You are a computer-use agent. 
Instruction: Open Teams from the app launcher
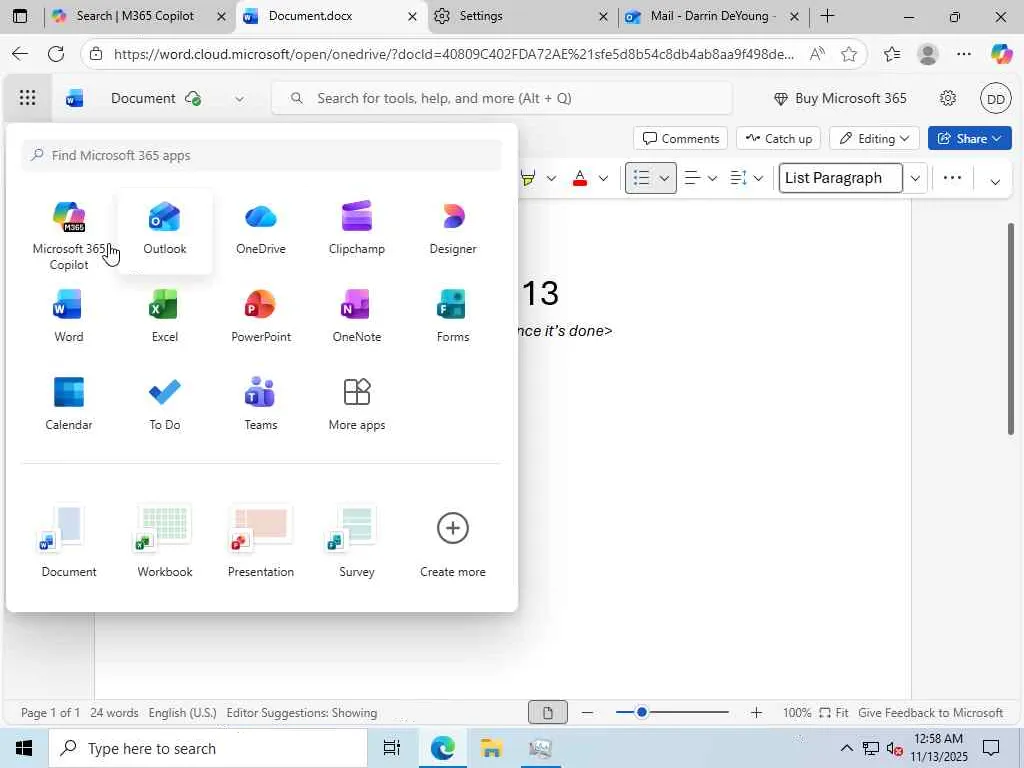tap(261, 405)
